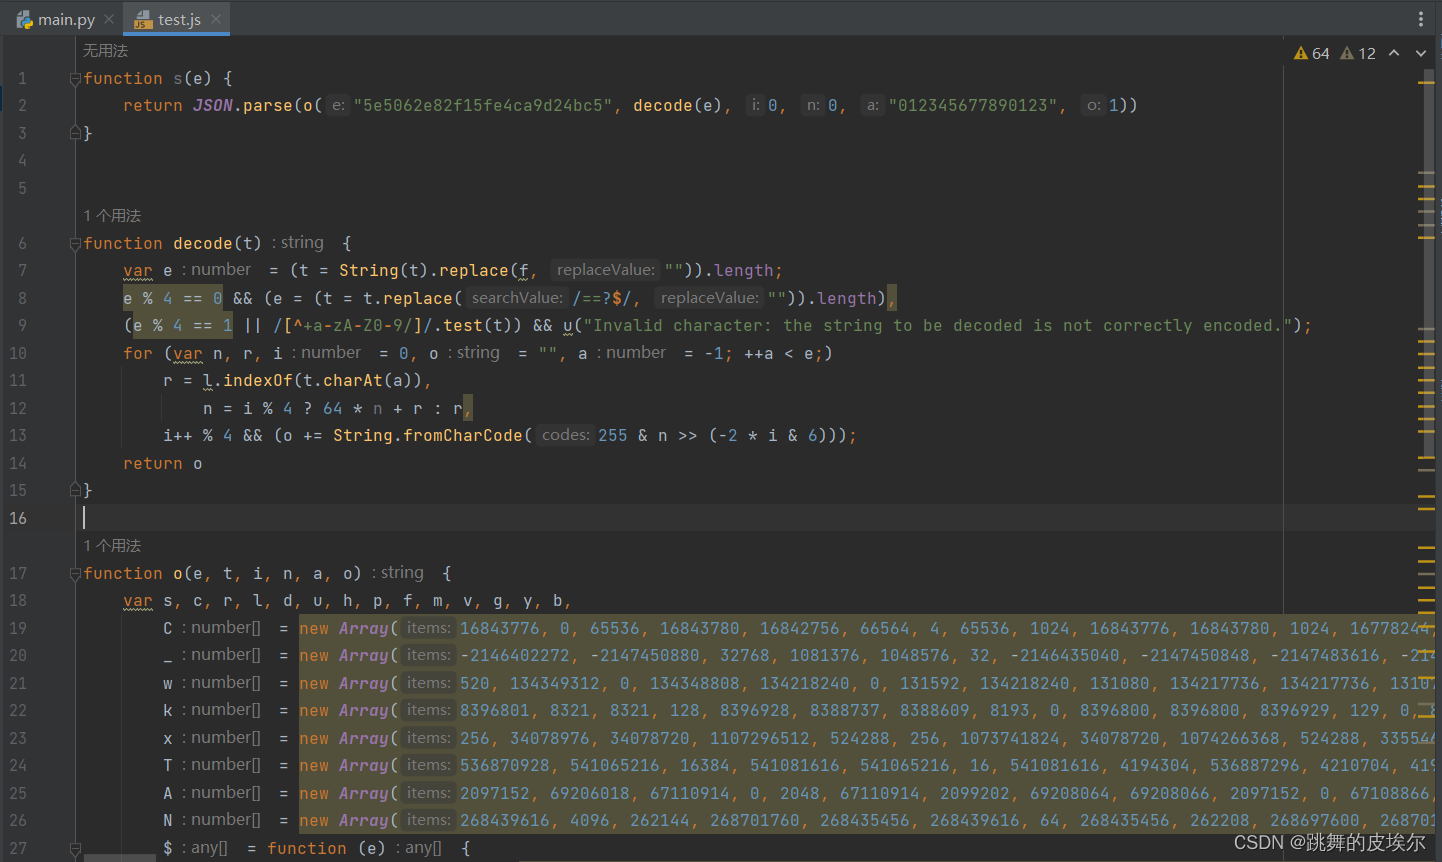Collapse function o at line 17
The height and width of the screenshot is (862, 1442).
pos(75,573)
